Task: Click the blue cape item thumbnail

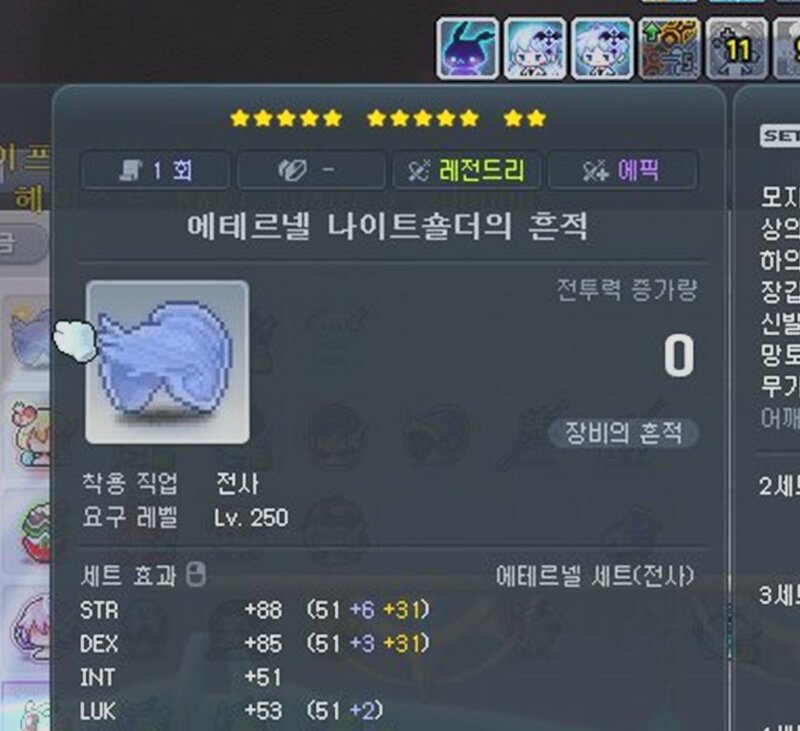Action: [167, 362]
